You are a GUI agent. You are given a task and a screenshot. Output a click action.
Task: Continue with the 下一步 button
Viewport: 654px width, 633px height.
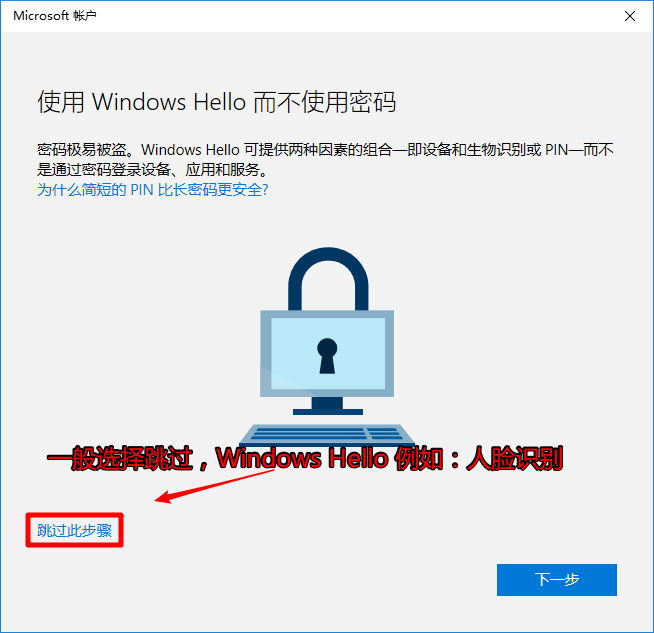(x=556, y=580)
